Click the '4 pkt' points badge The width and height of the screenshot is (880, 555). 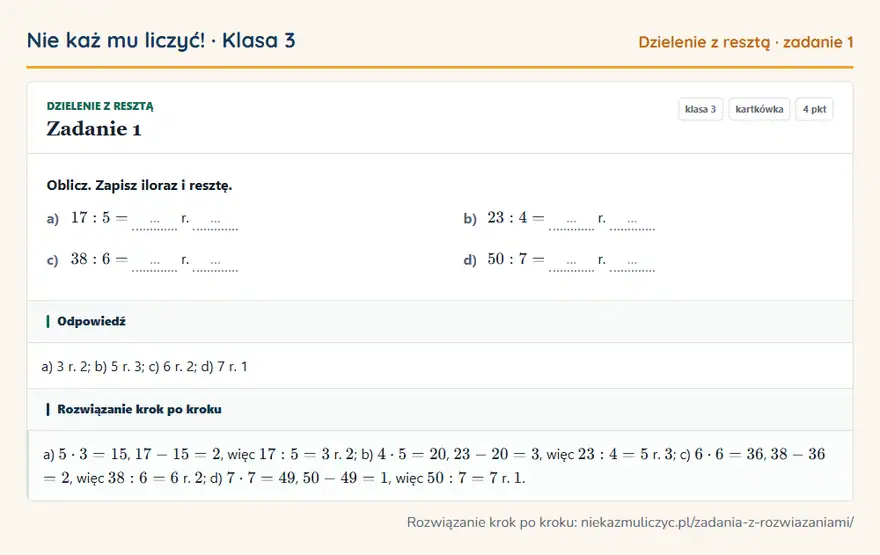click(814, 109)
